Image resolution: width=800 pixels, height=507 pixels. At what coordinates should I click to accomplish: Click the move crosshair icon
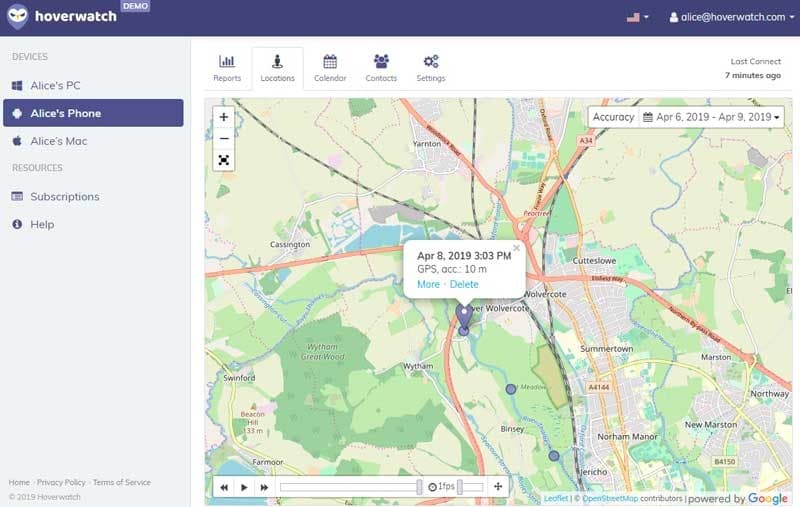click(498, 487)
